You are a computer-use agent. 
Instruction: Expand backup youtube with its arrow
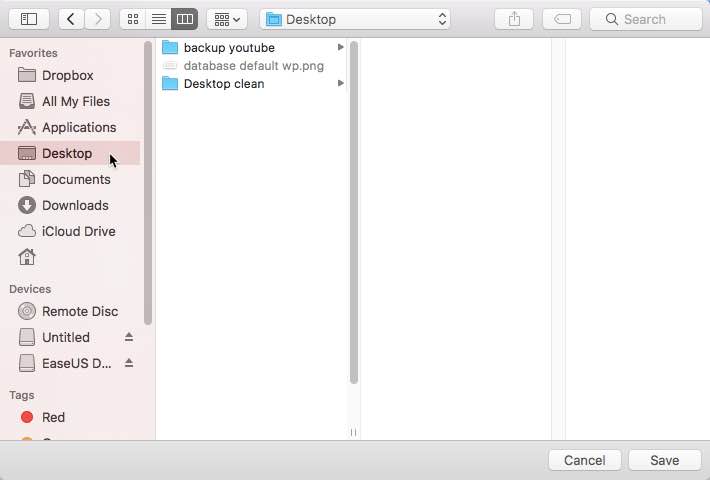tap(341, 47)
